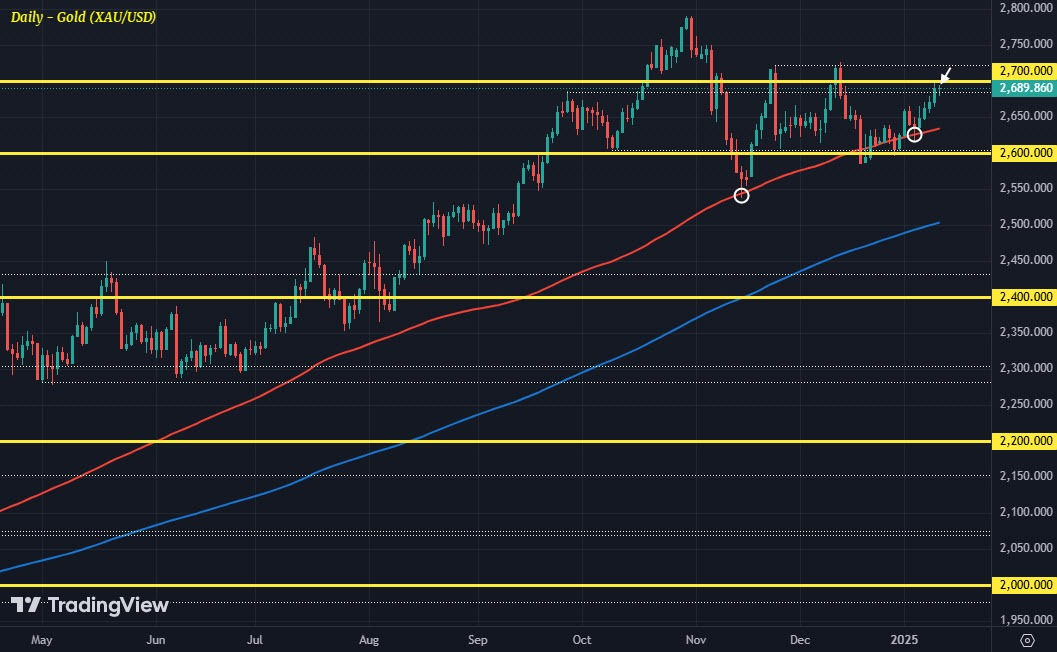1057x652 pixels.
Task: Click the May label on time axis
Action: click(41, 640)
